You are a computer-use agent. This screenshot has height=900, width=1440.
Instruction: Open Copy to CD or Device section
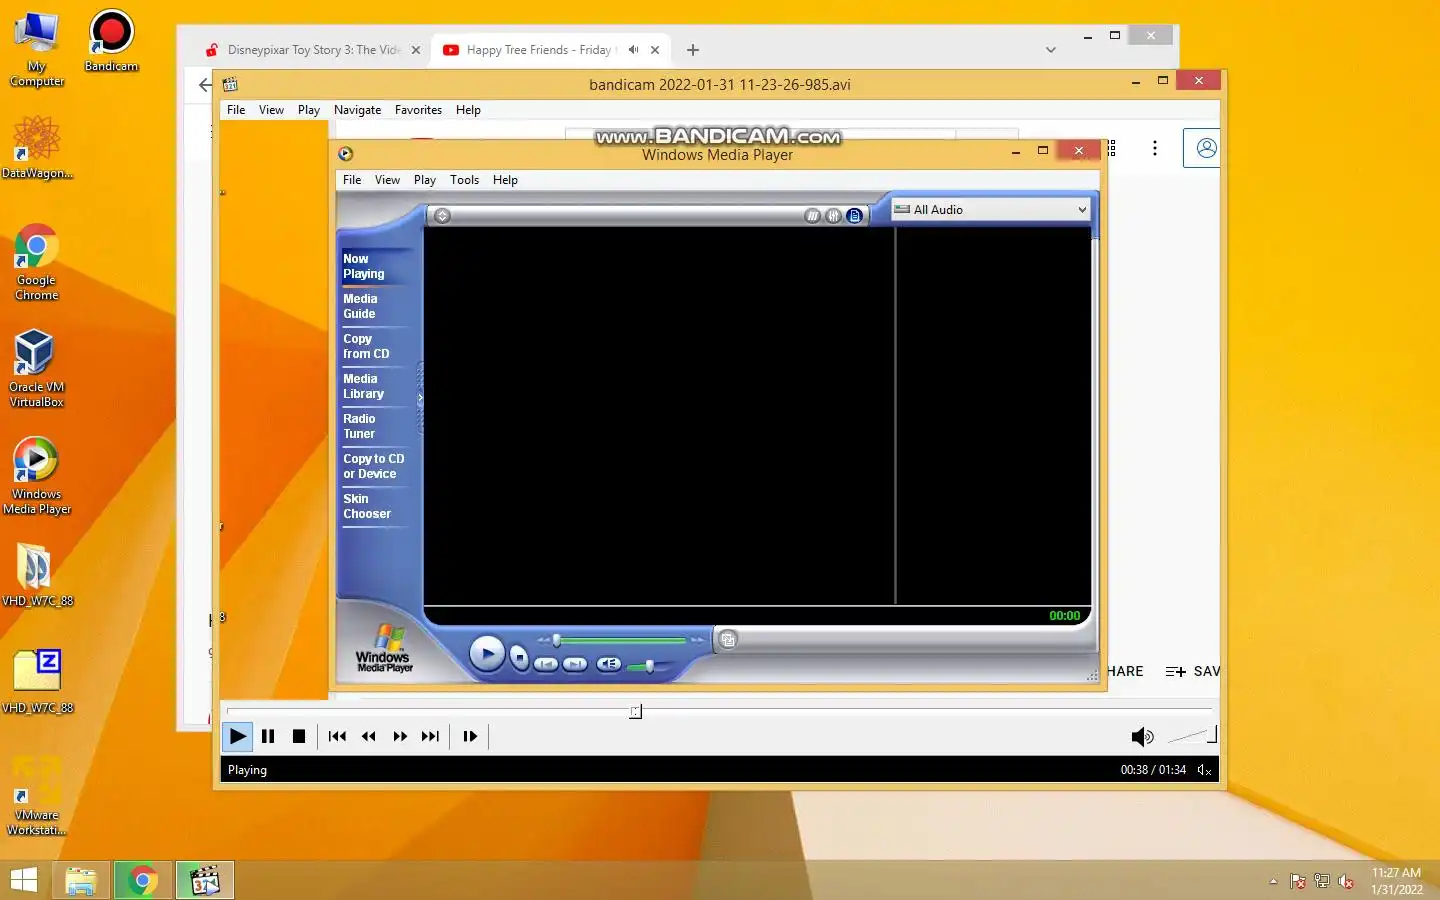pyautogui.click(x=373, y=466)
